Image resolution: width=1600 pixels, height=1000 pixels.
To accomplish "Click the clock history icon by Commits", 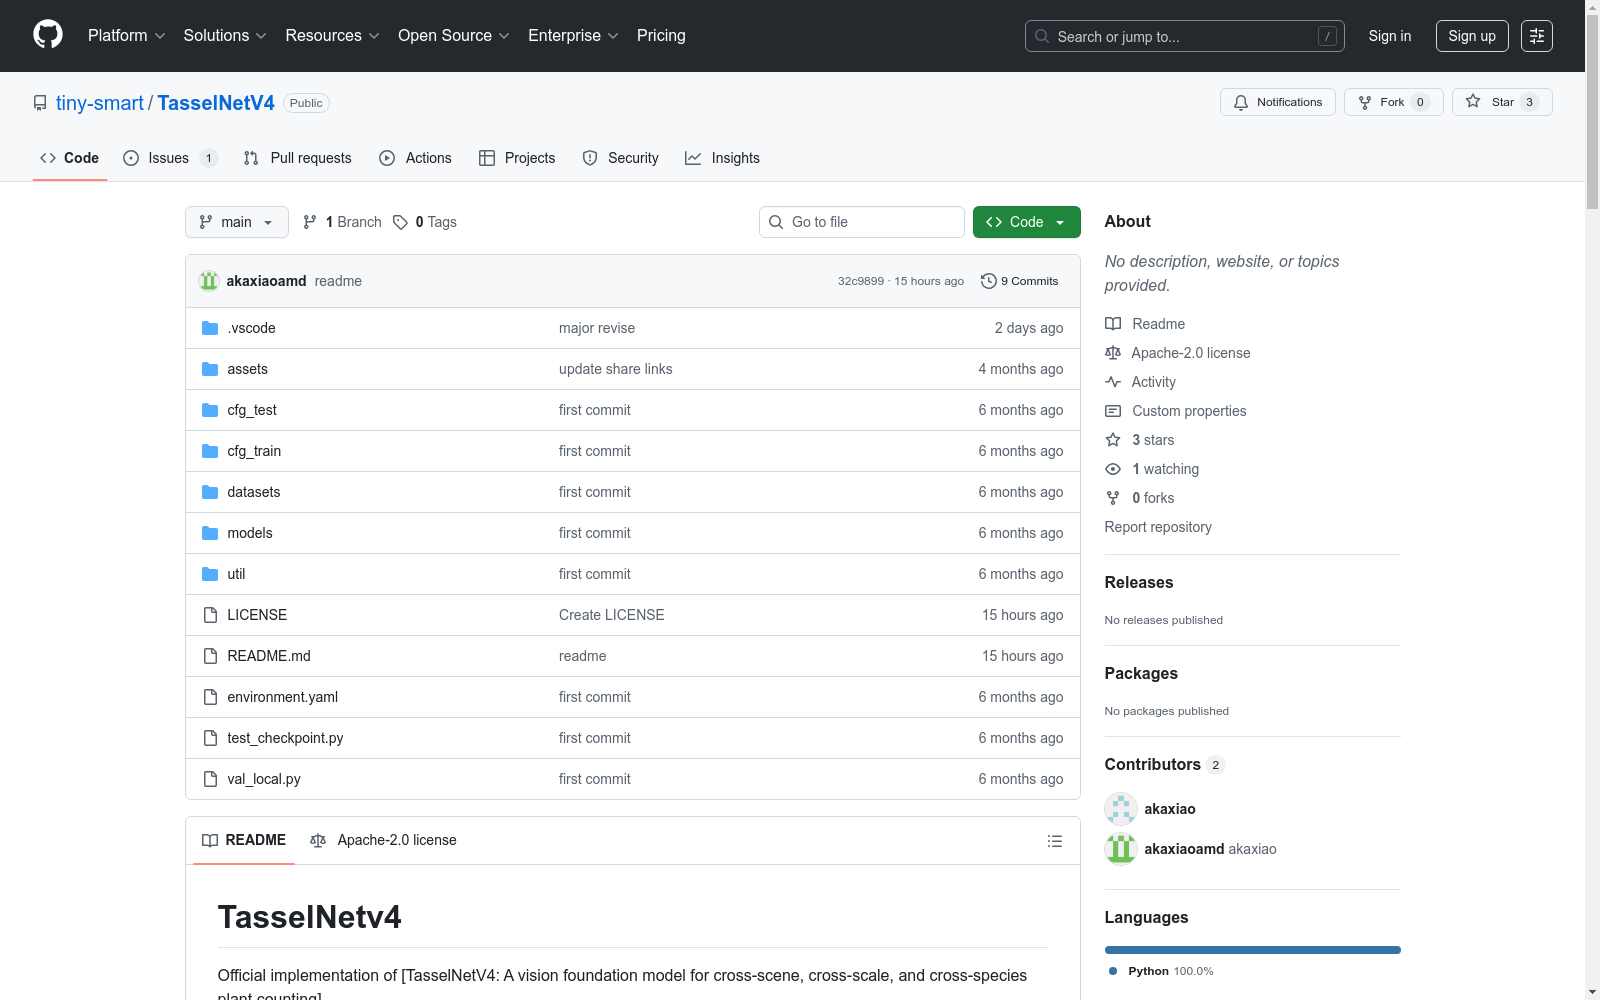I will (x=989, y=281).
